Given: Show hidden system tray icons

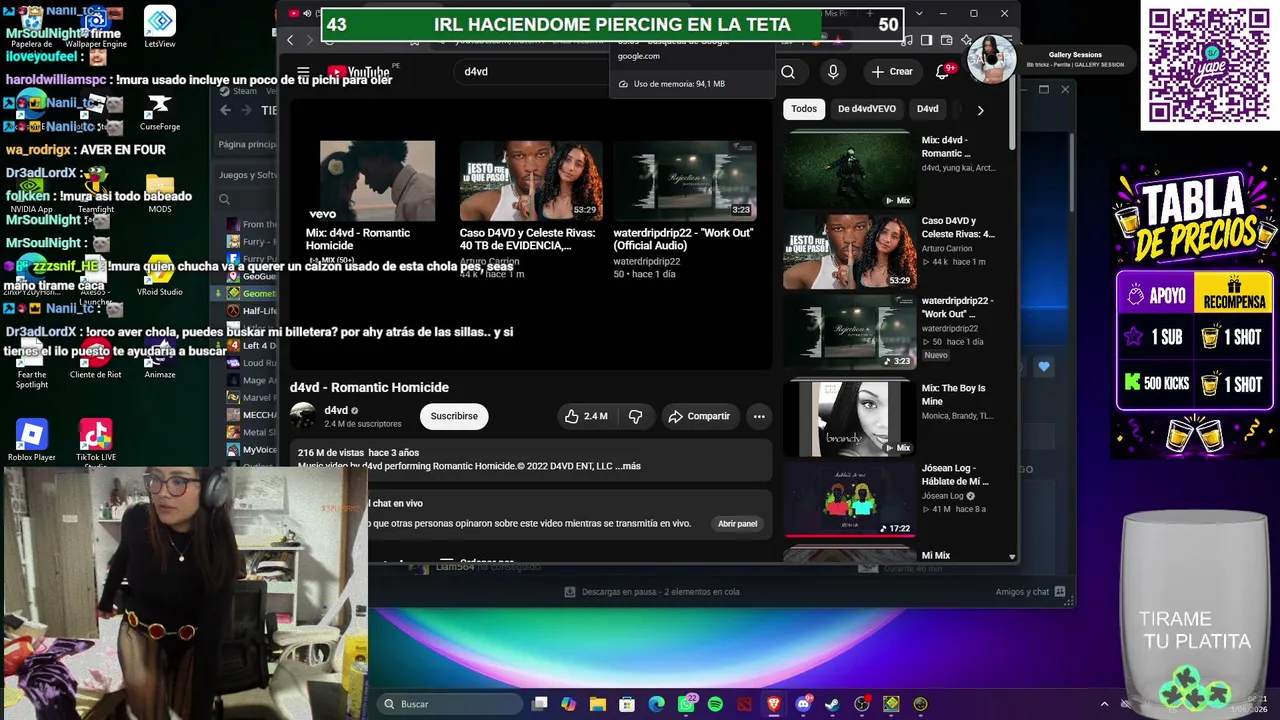Looking at the screenshot, I should point(1104,704).
